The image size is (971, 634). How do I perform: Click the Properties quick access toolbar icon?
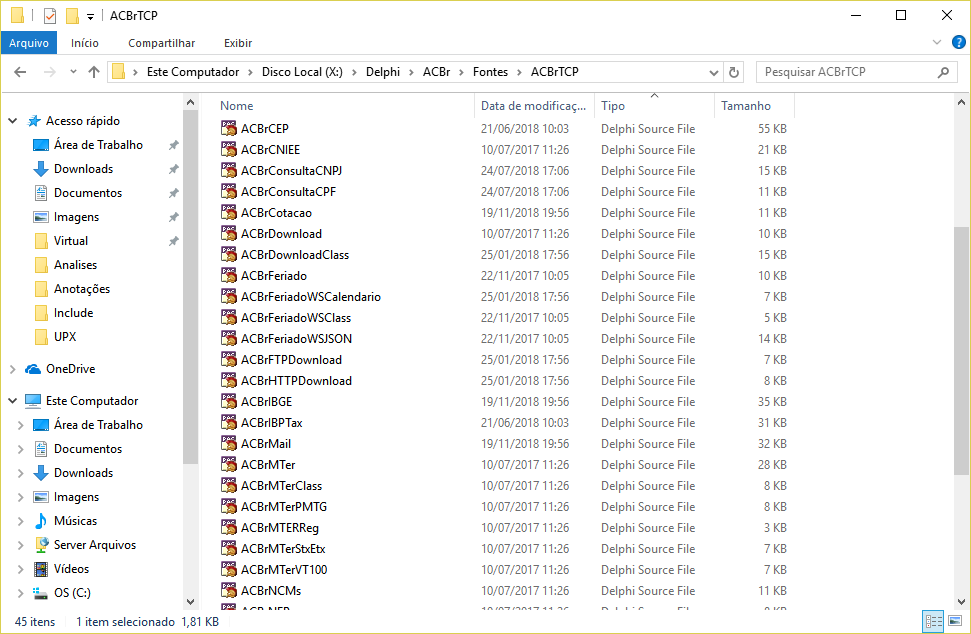[x=50, y=15]
